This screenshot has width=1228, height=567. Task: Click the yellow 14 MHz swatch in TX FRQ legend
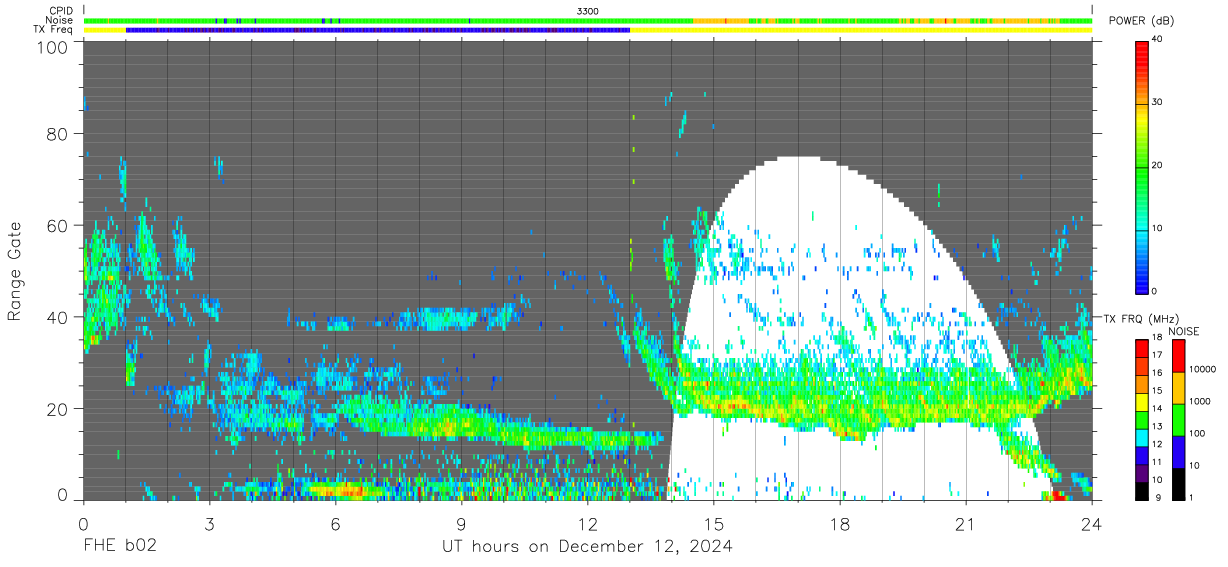click(x=1143, y=402)
